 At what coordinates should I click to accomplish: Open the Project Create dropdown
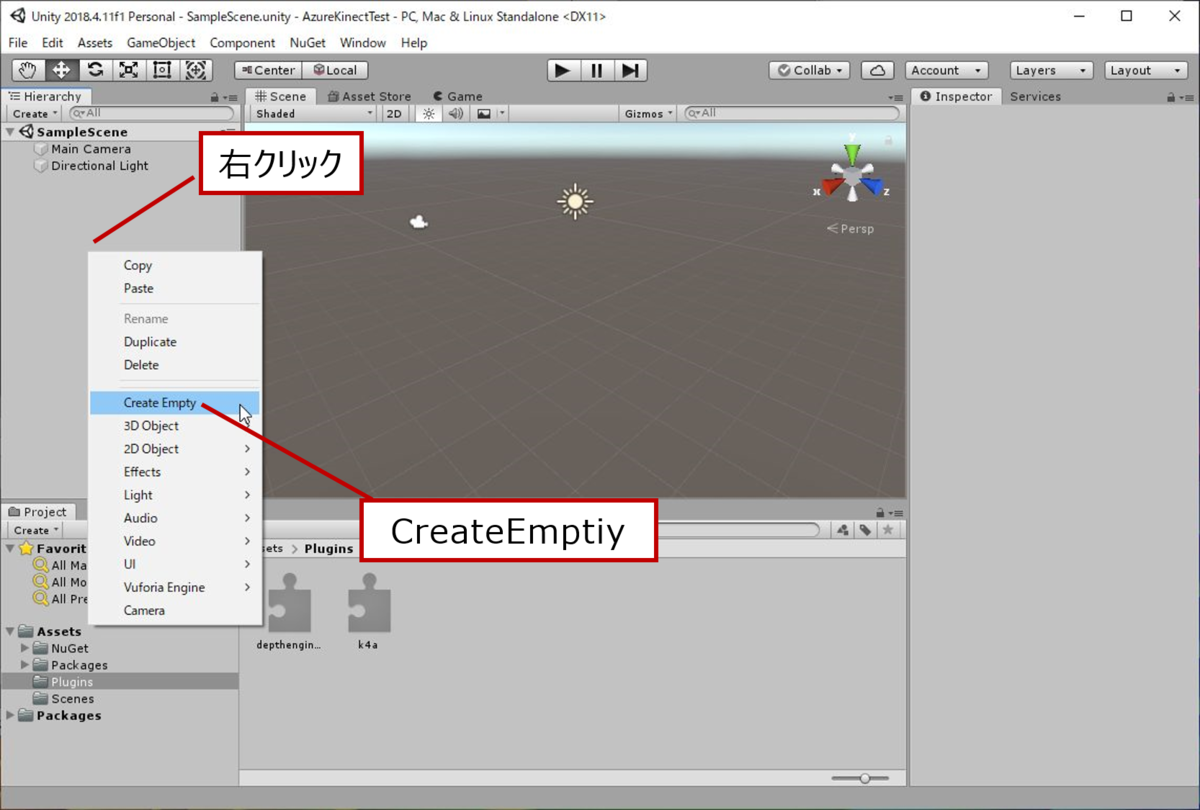point(35,530)
